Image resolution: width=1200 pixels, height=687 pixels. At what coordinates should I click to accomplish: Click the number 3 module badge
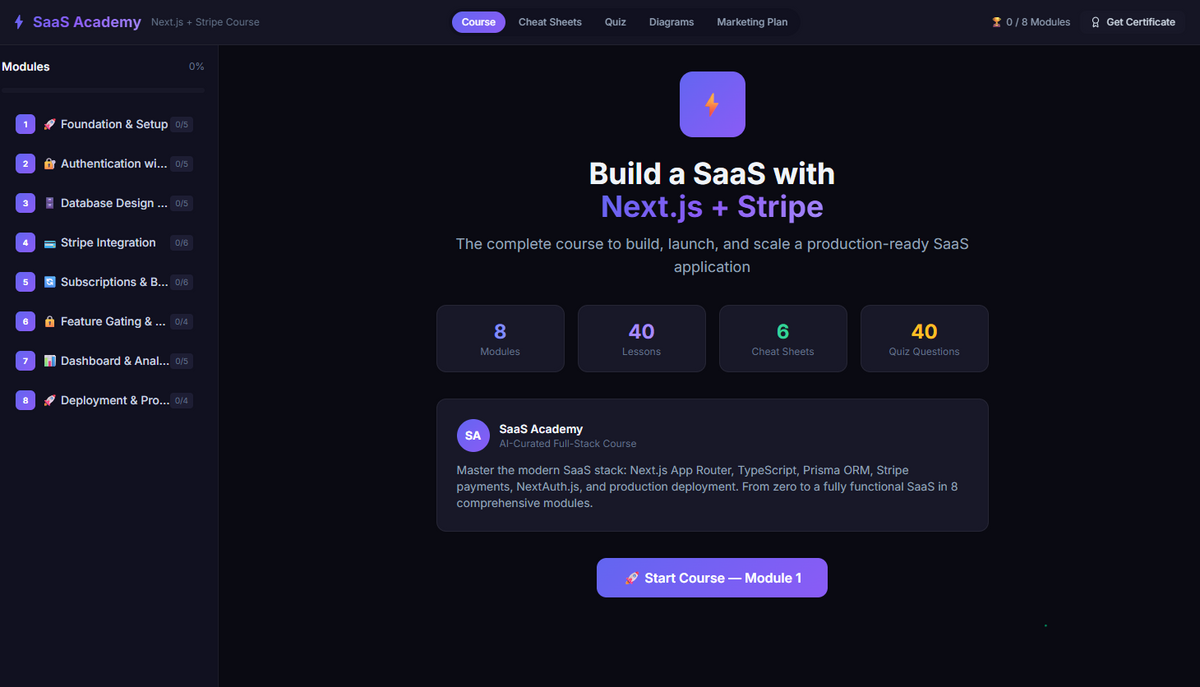coord(25,203)
